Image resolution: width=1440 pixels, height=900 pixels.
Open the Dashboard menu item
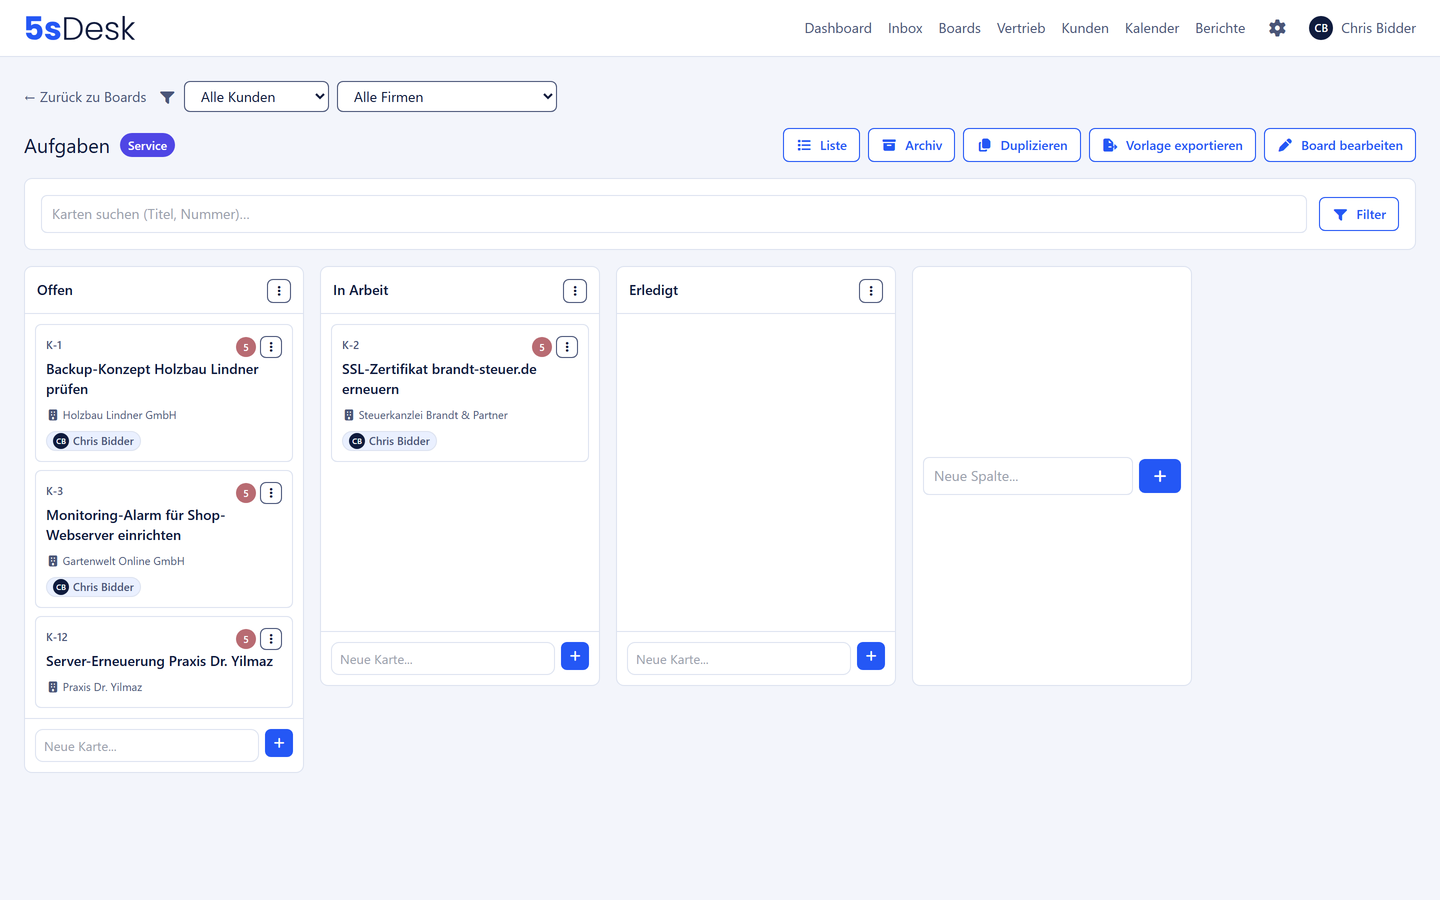(x=838, y=28)
